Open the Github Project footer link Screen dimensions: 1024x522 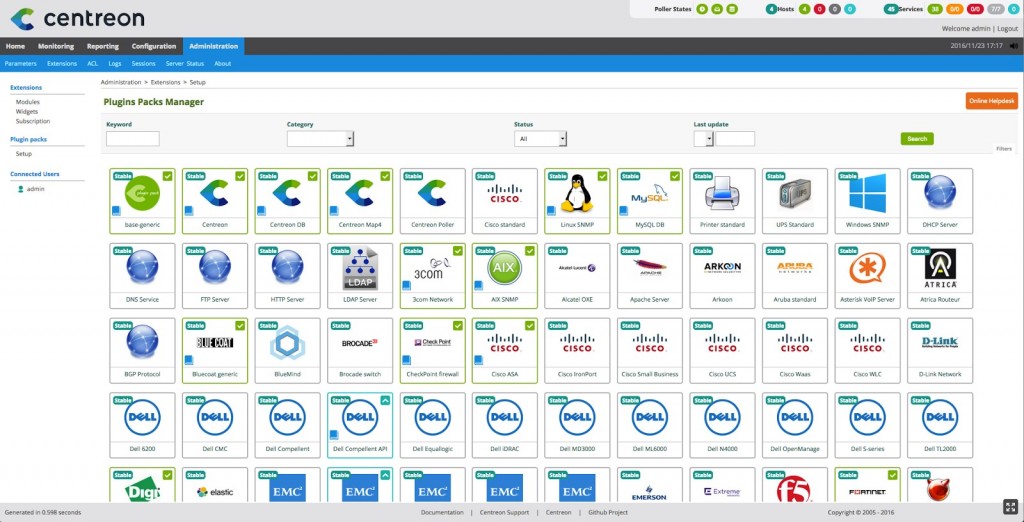pos(608,512)
